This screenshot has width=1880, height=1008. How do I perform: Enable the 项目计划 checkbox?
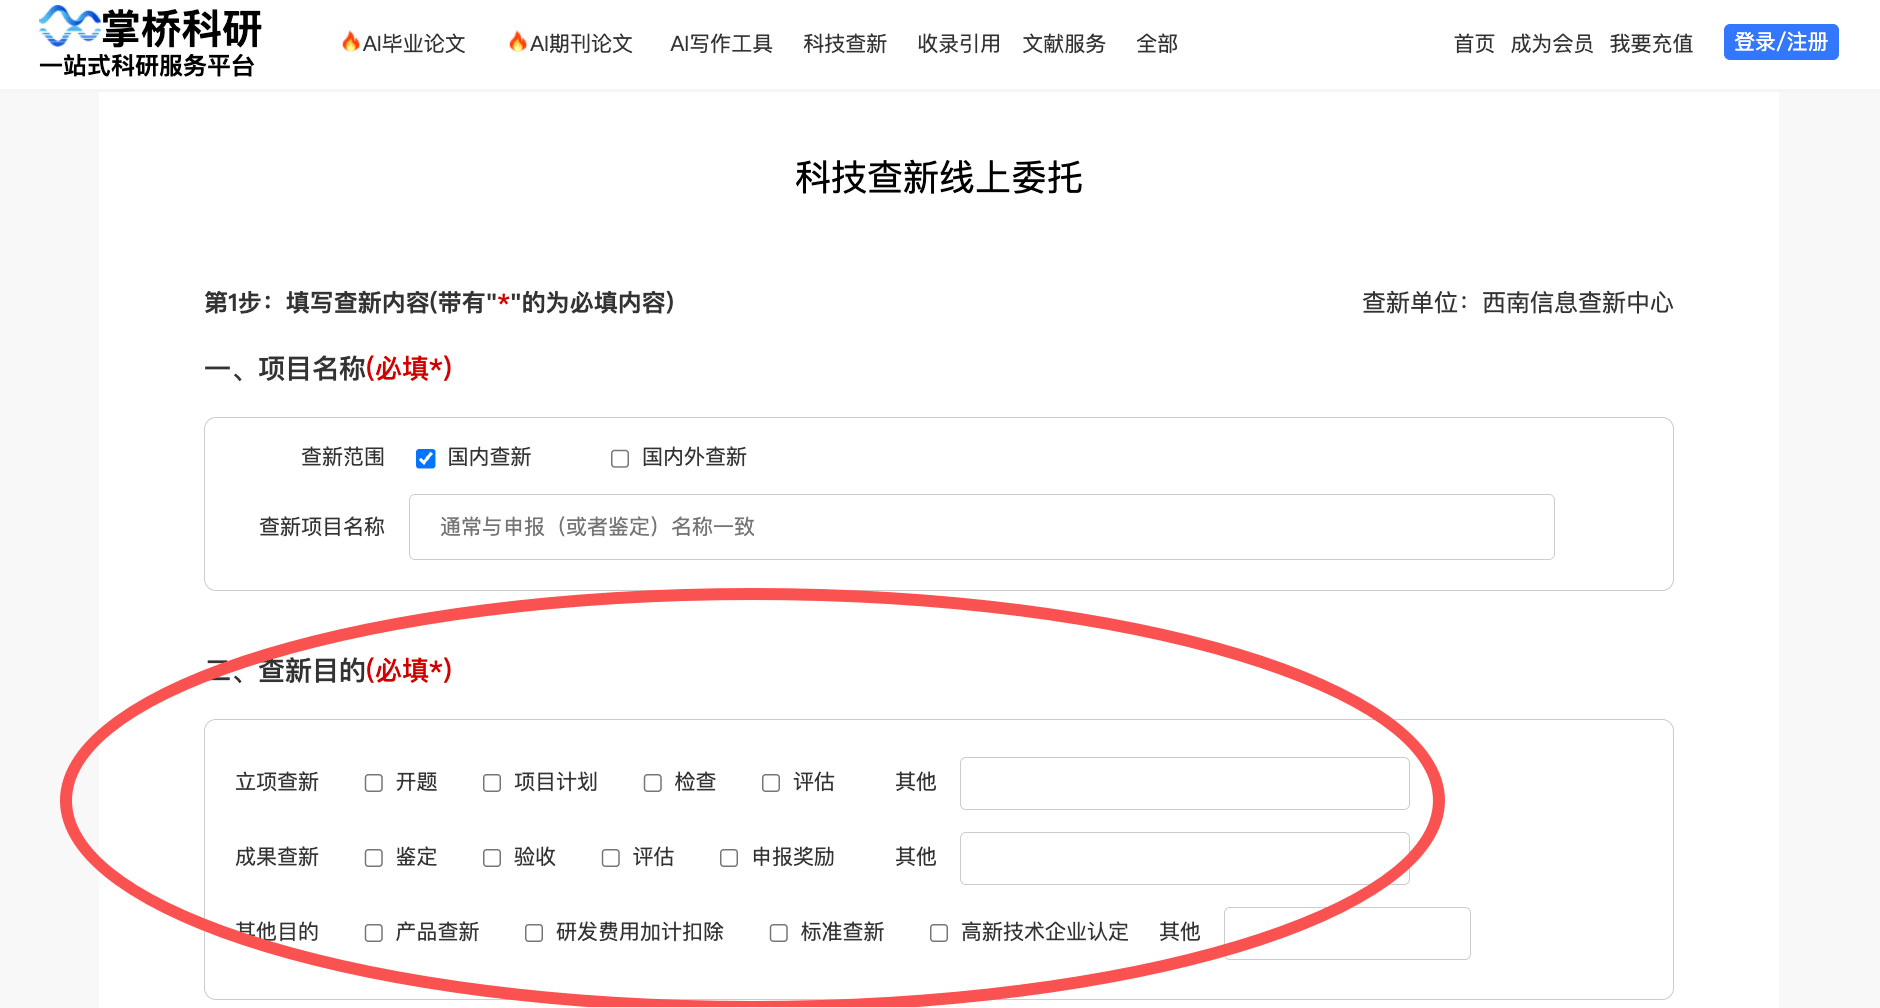[x=491, y=783]
